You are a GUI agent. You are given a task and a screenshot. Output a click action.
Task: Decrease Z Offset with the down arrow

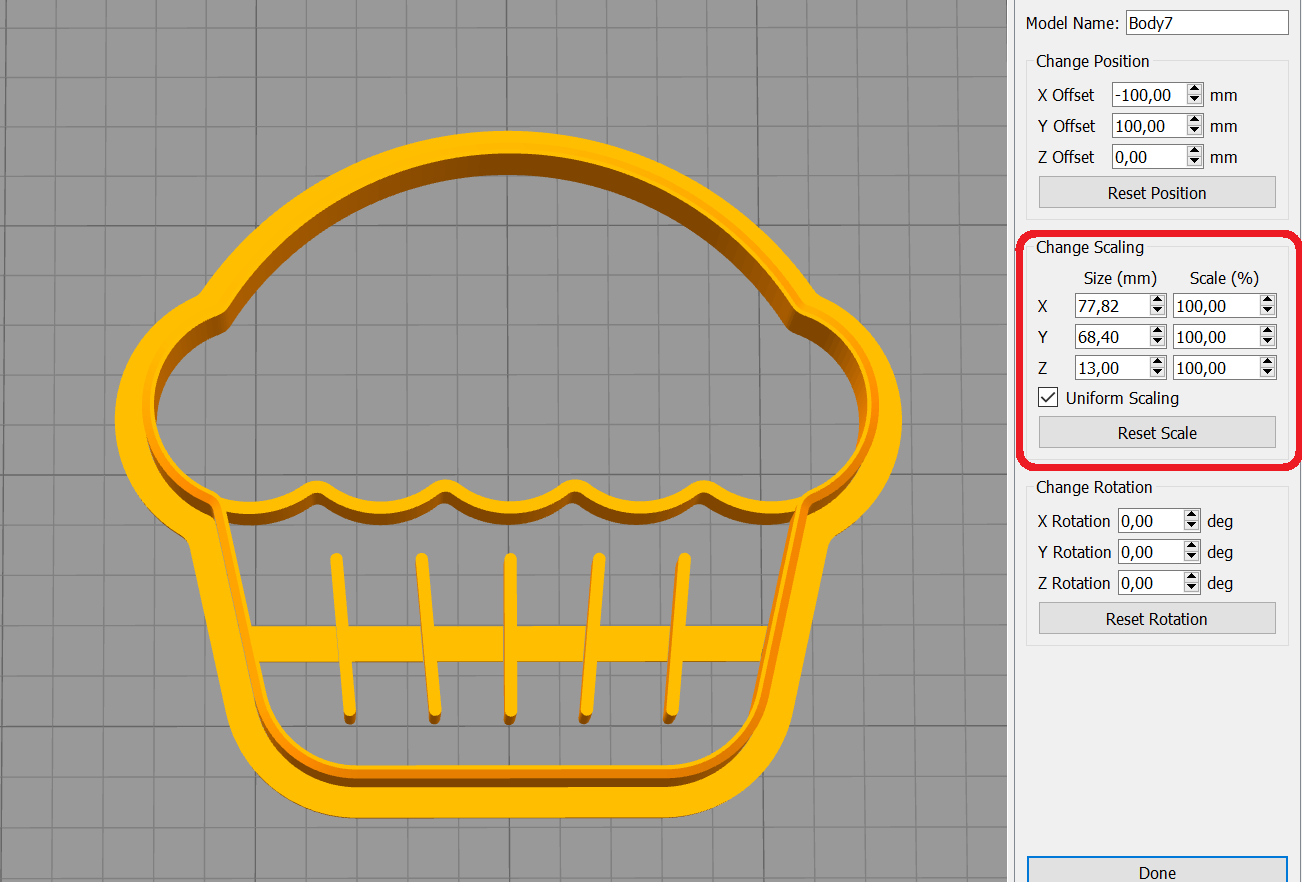point(1195,163)
